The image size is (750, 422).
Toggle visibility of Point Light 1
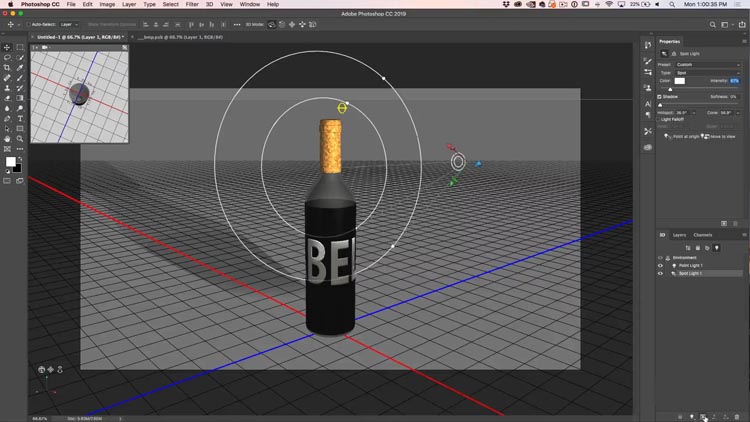(661, 266)
